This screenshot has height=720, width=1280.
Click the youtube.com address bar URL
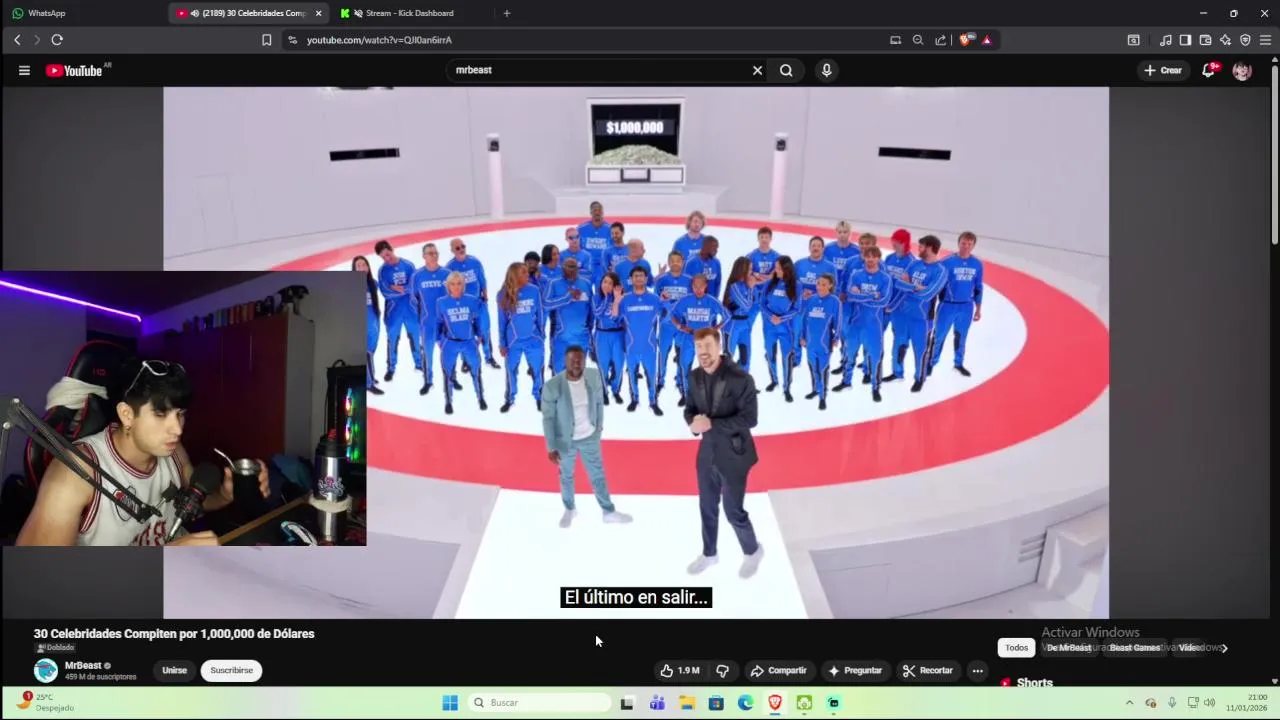[379, 40]
